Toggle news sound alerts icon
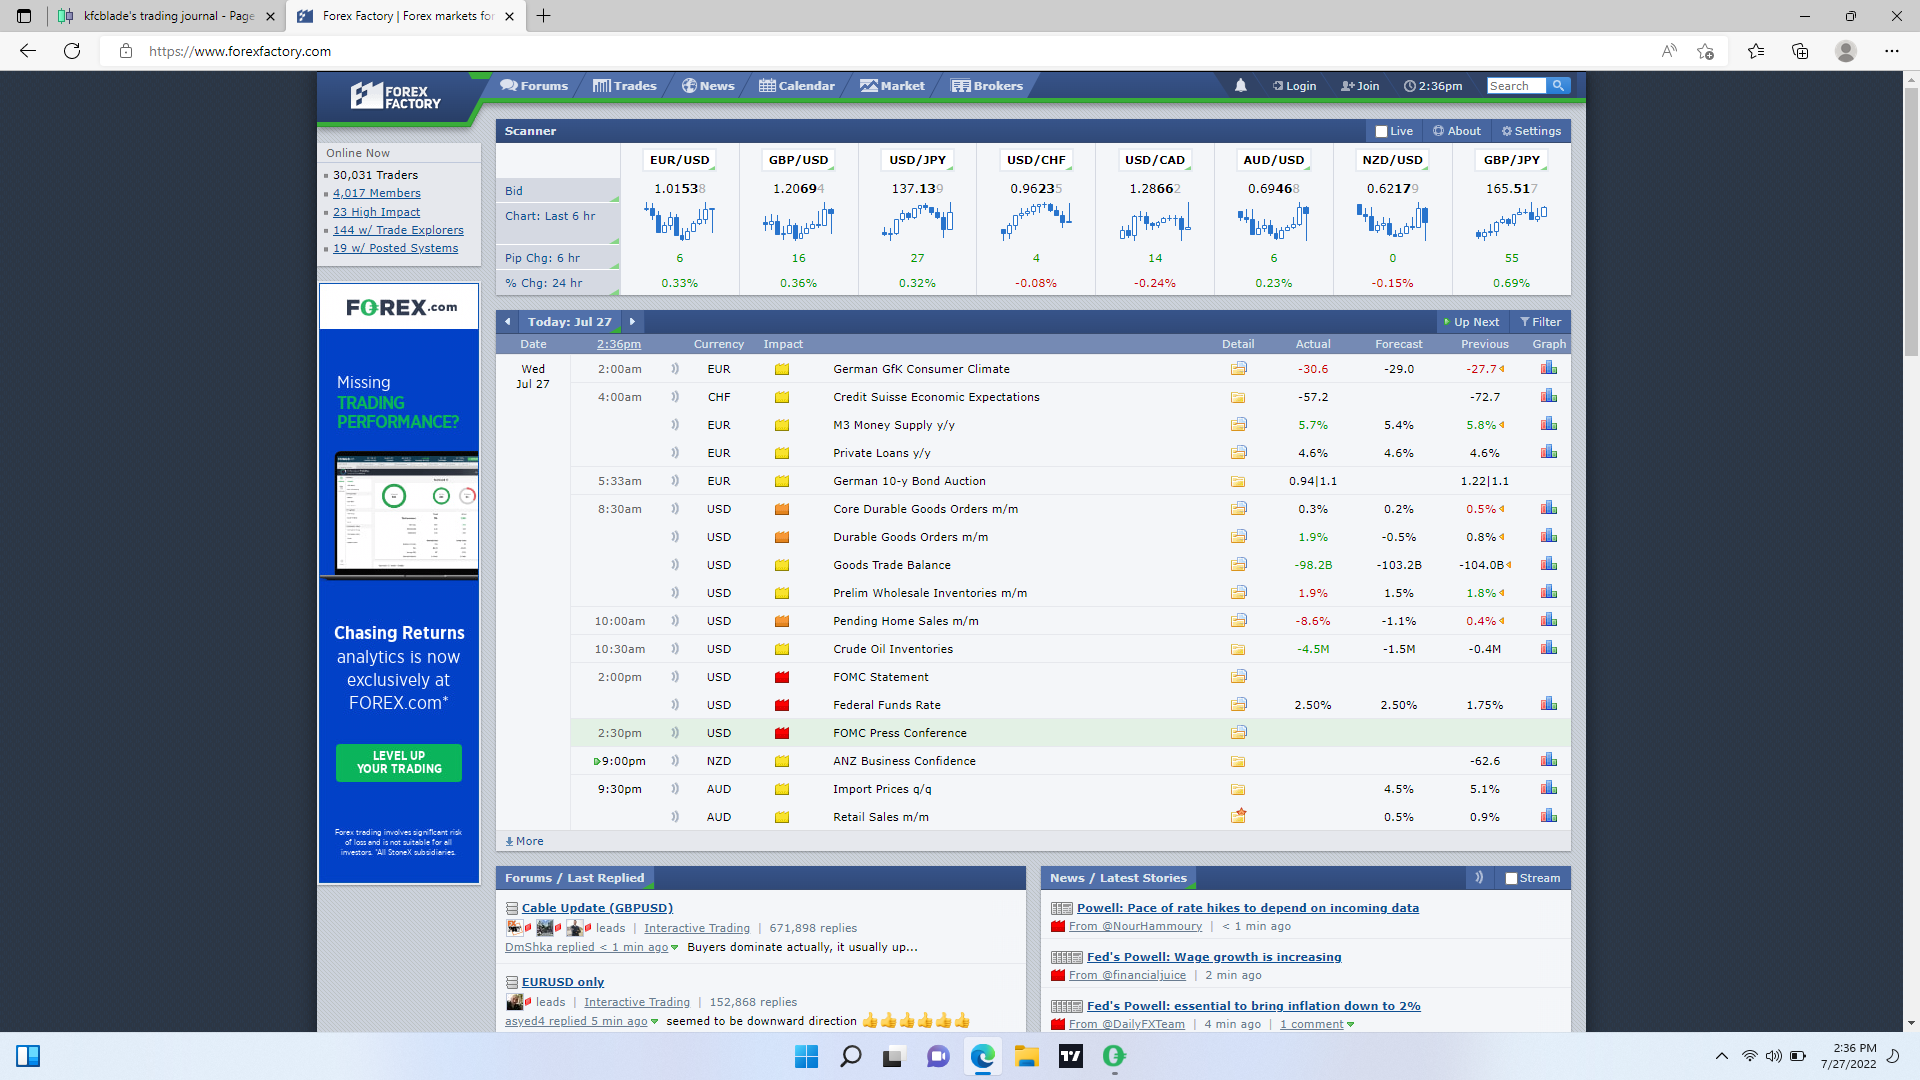 tap(1479, 877)
